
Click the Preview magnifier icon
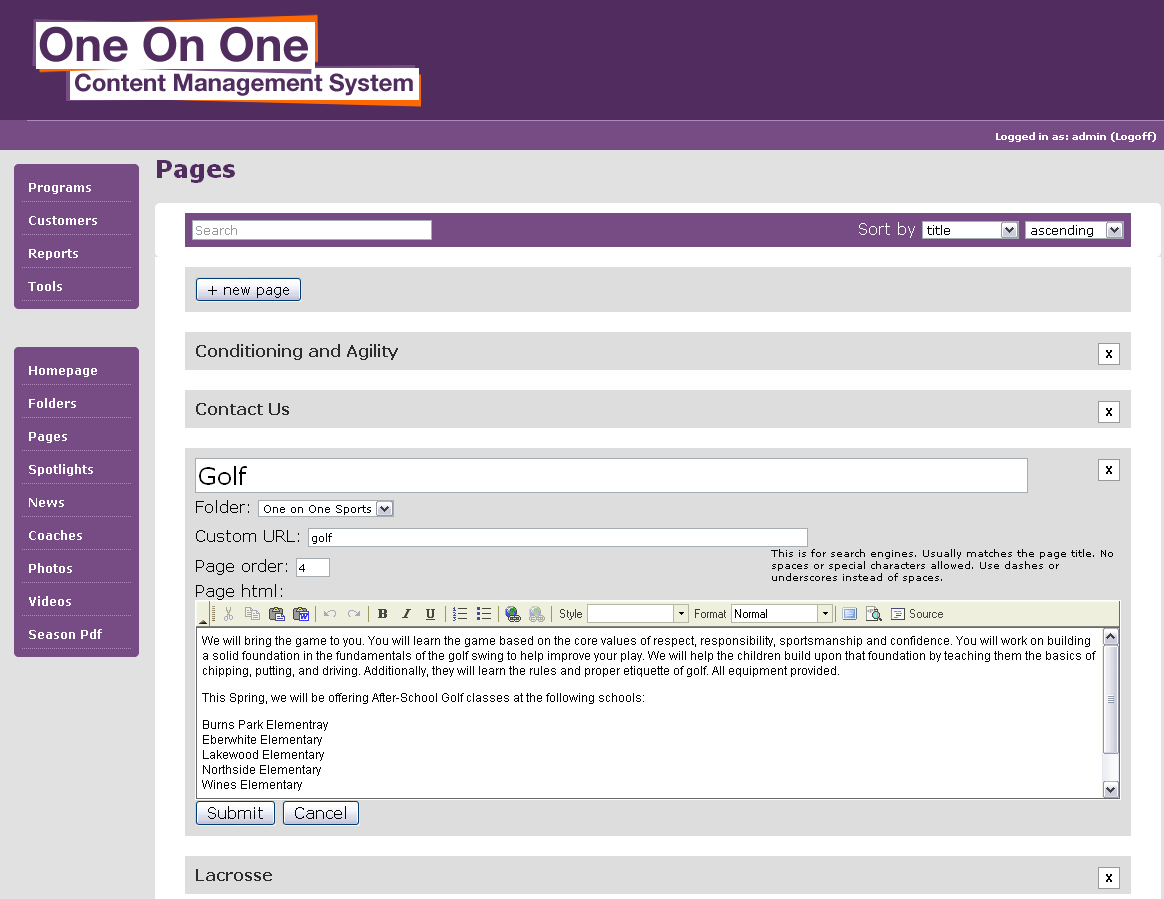click(873, 614)
